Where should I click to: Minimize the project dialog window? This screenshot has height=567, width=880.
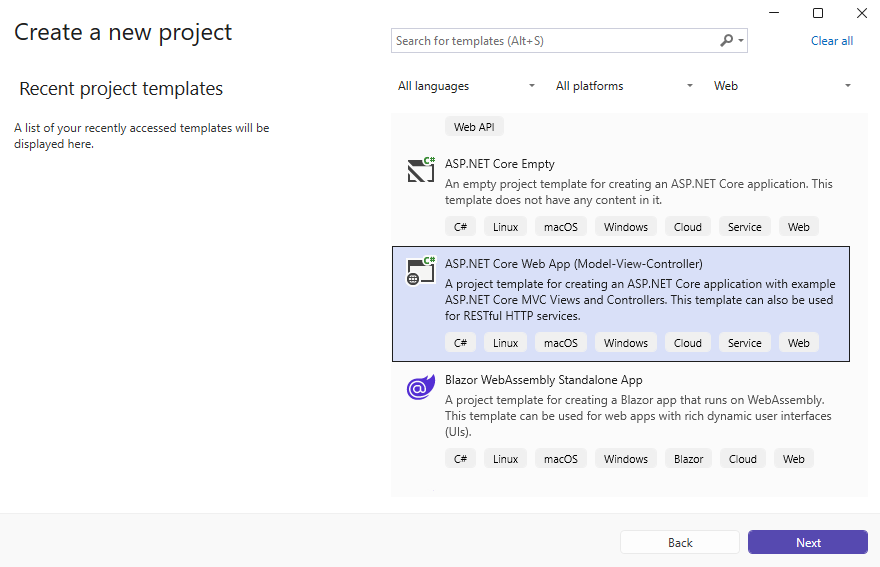(x=774, y=13)
